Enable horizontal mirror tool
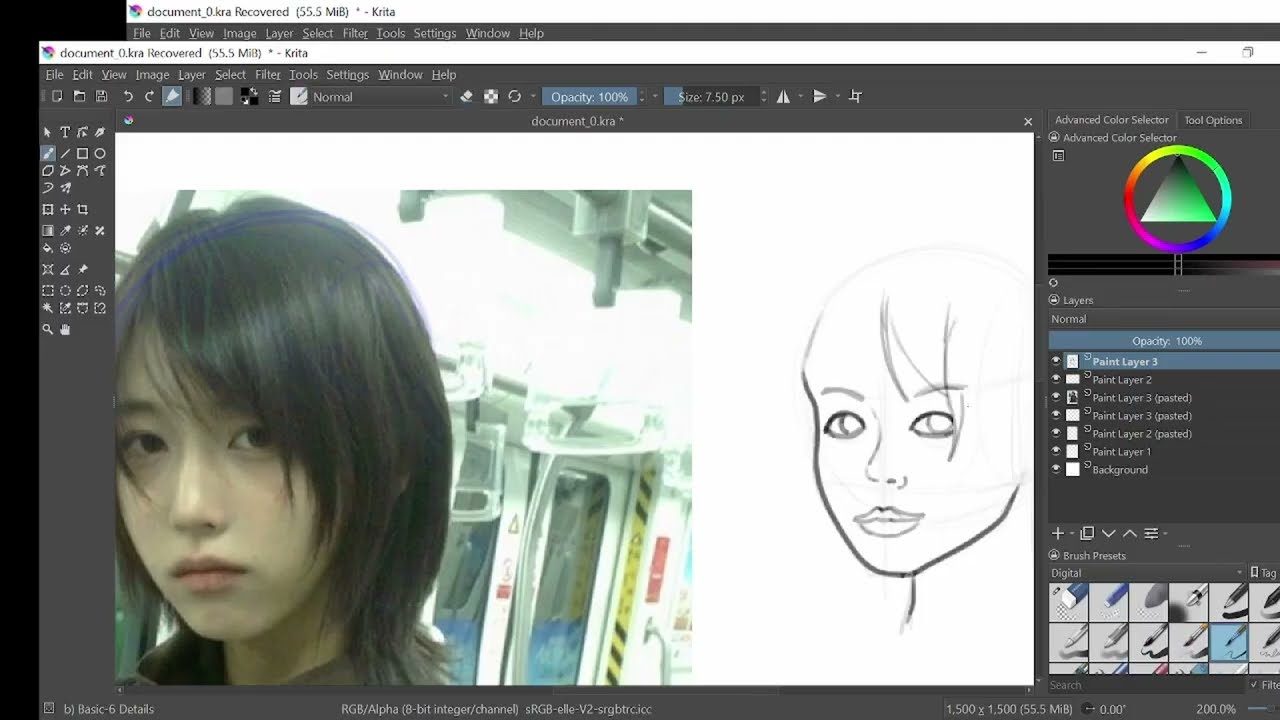The width and height of the screenshot is (1280, 720). point(783,96)
